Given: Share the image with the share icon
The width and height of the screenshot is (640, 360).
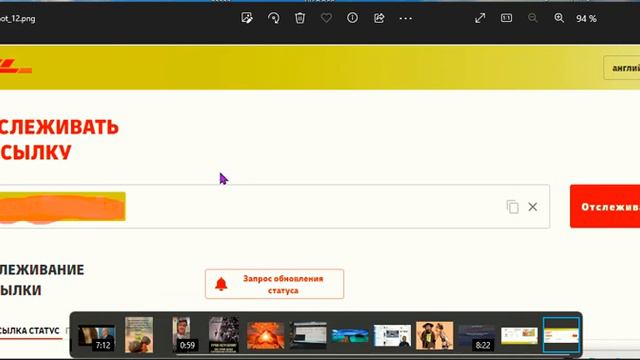Looking at the screenshot, I should 379,18.
